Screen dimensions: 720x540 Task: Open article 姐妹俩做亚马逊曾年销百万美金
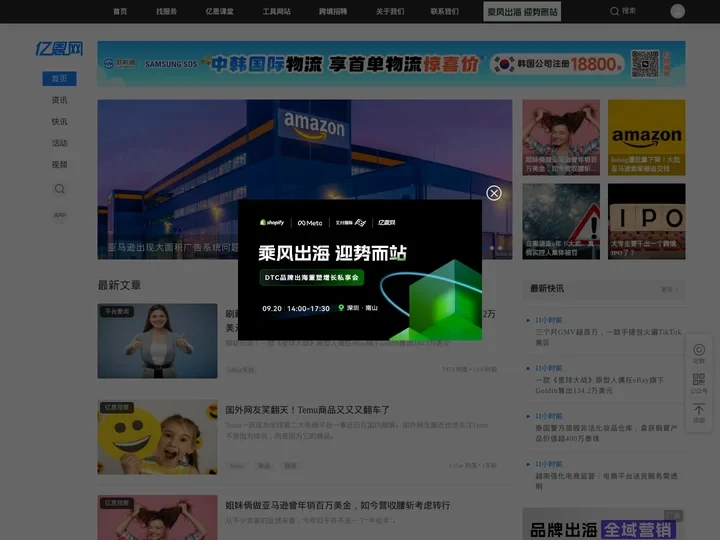pyautogui.click(x=338, y=505)
